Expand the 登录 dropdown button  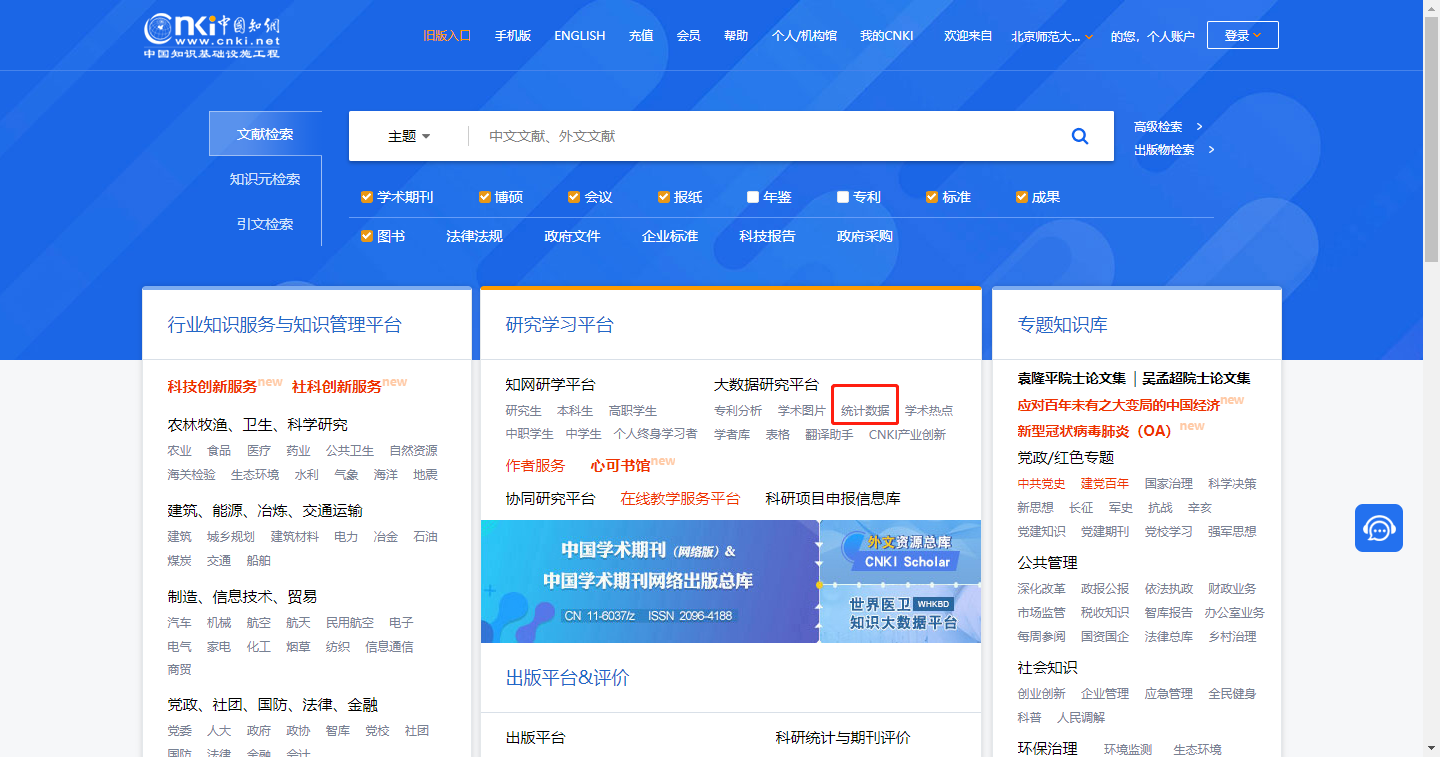point(1243,35)
